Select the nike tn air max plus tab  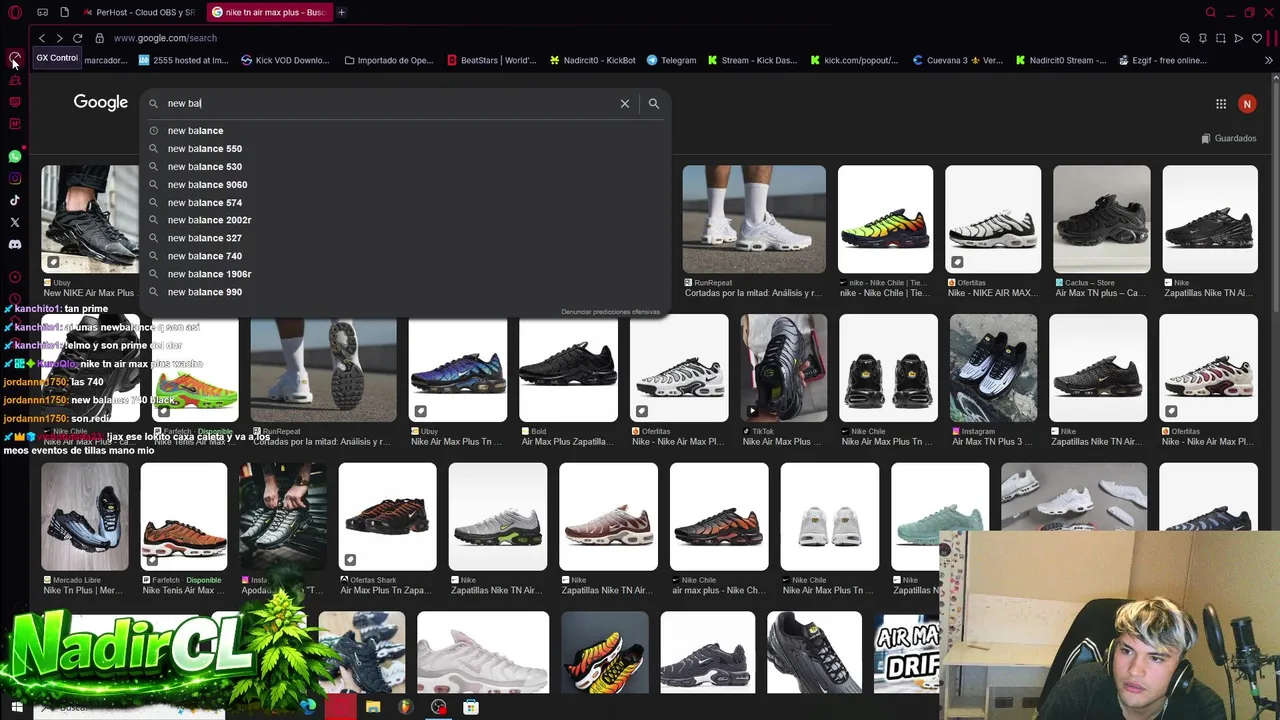[270, 12]
